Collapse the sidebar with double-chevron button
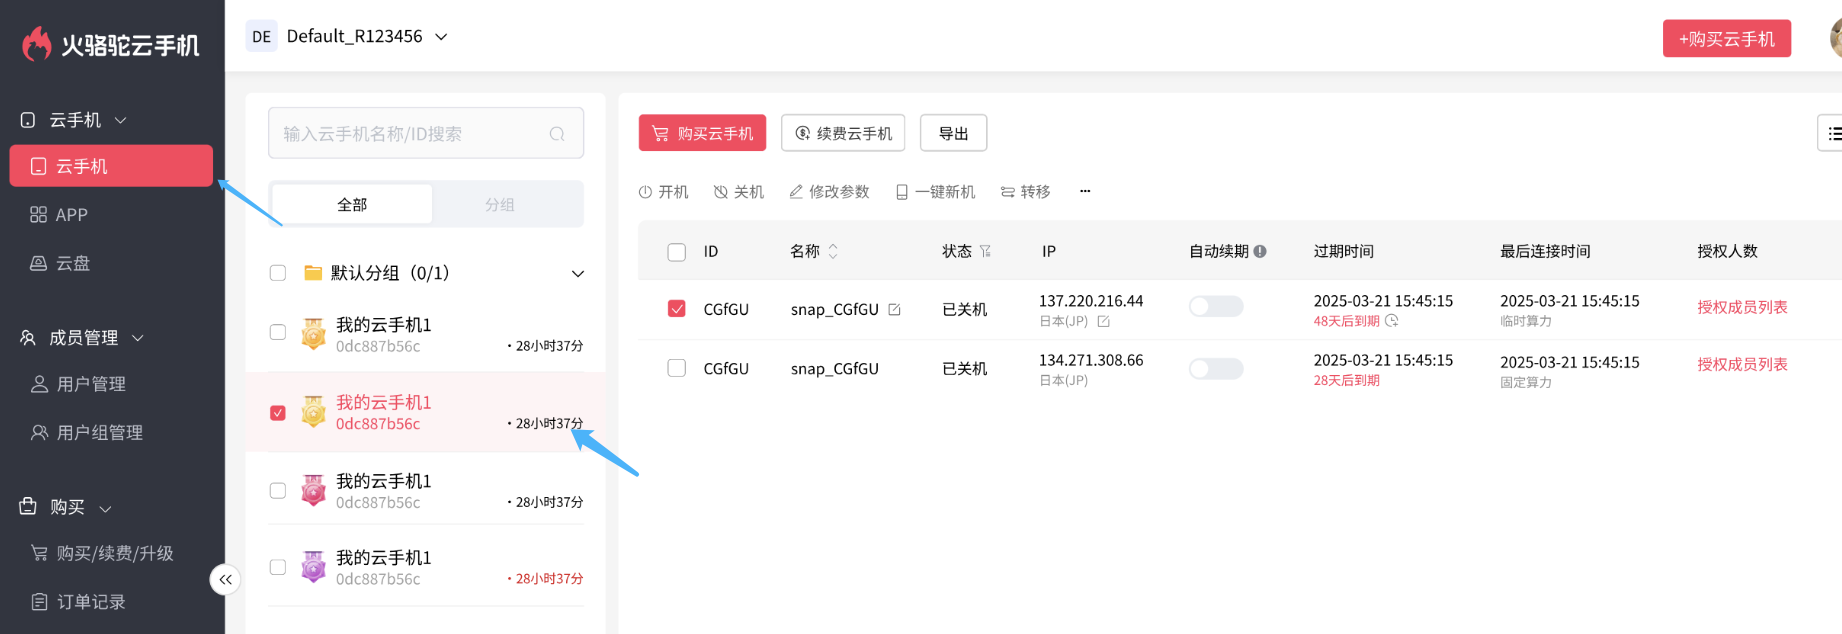Image resolution: width=1842 pixels, height=634 pixels. 225,580
